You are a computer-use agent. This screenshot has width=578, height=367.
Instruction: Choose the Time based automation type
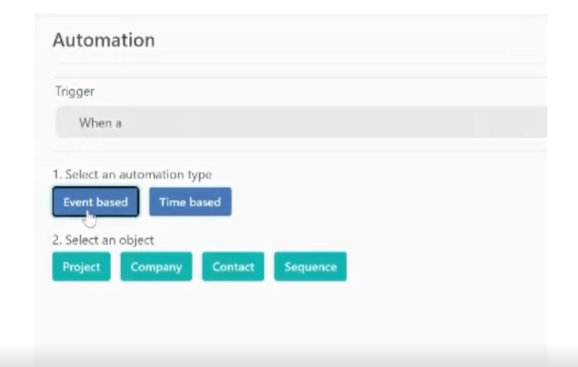(x=190, y=202)
